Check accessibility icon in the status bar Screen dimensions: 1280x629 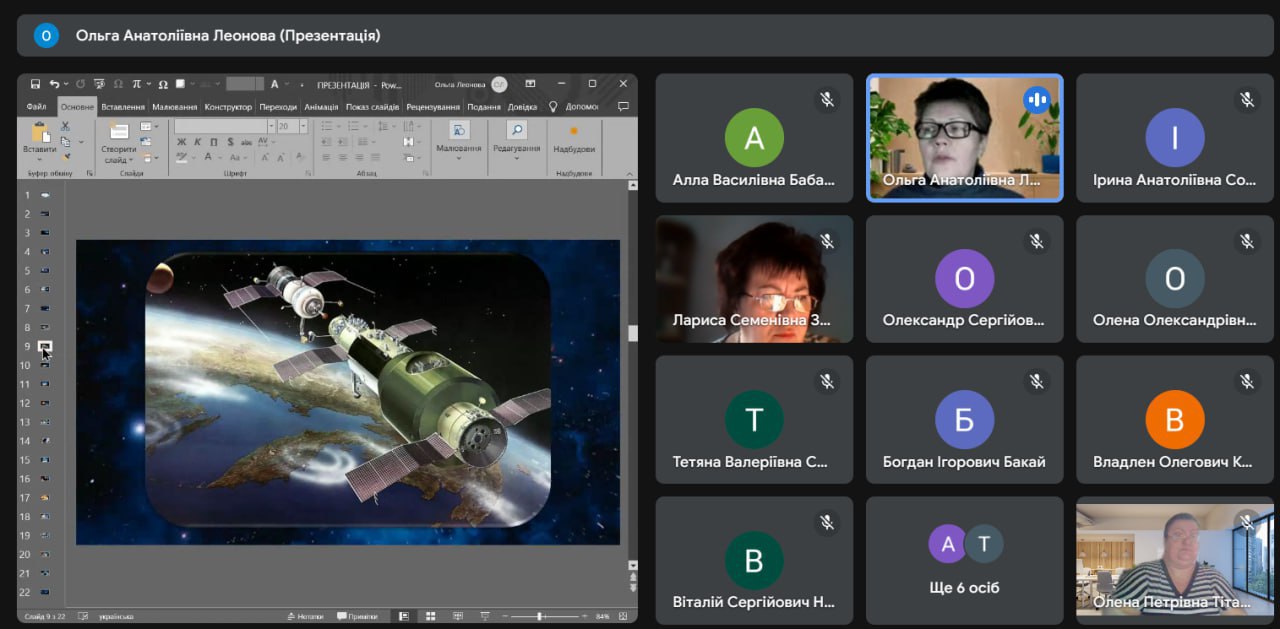[83, 616]
